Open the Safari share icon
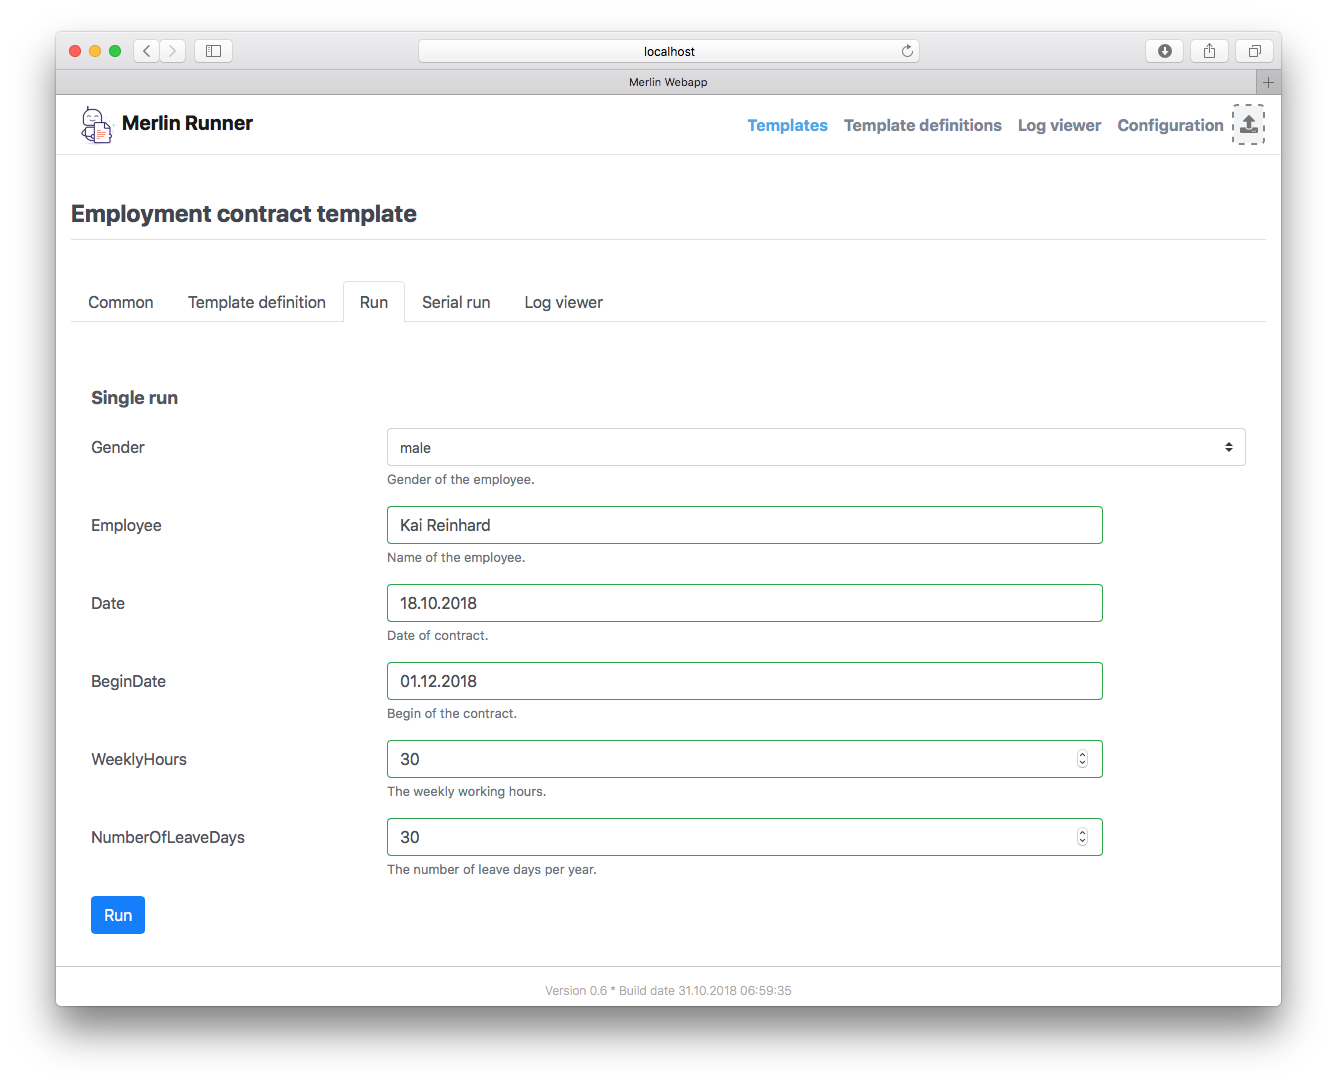1337x1086 pixels. tap(1209, 50)
